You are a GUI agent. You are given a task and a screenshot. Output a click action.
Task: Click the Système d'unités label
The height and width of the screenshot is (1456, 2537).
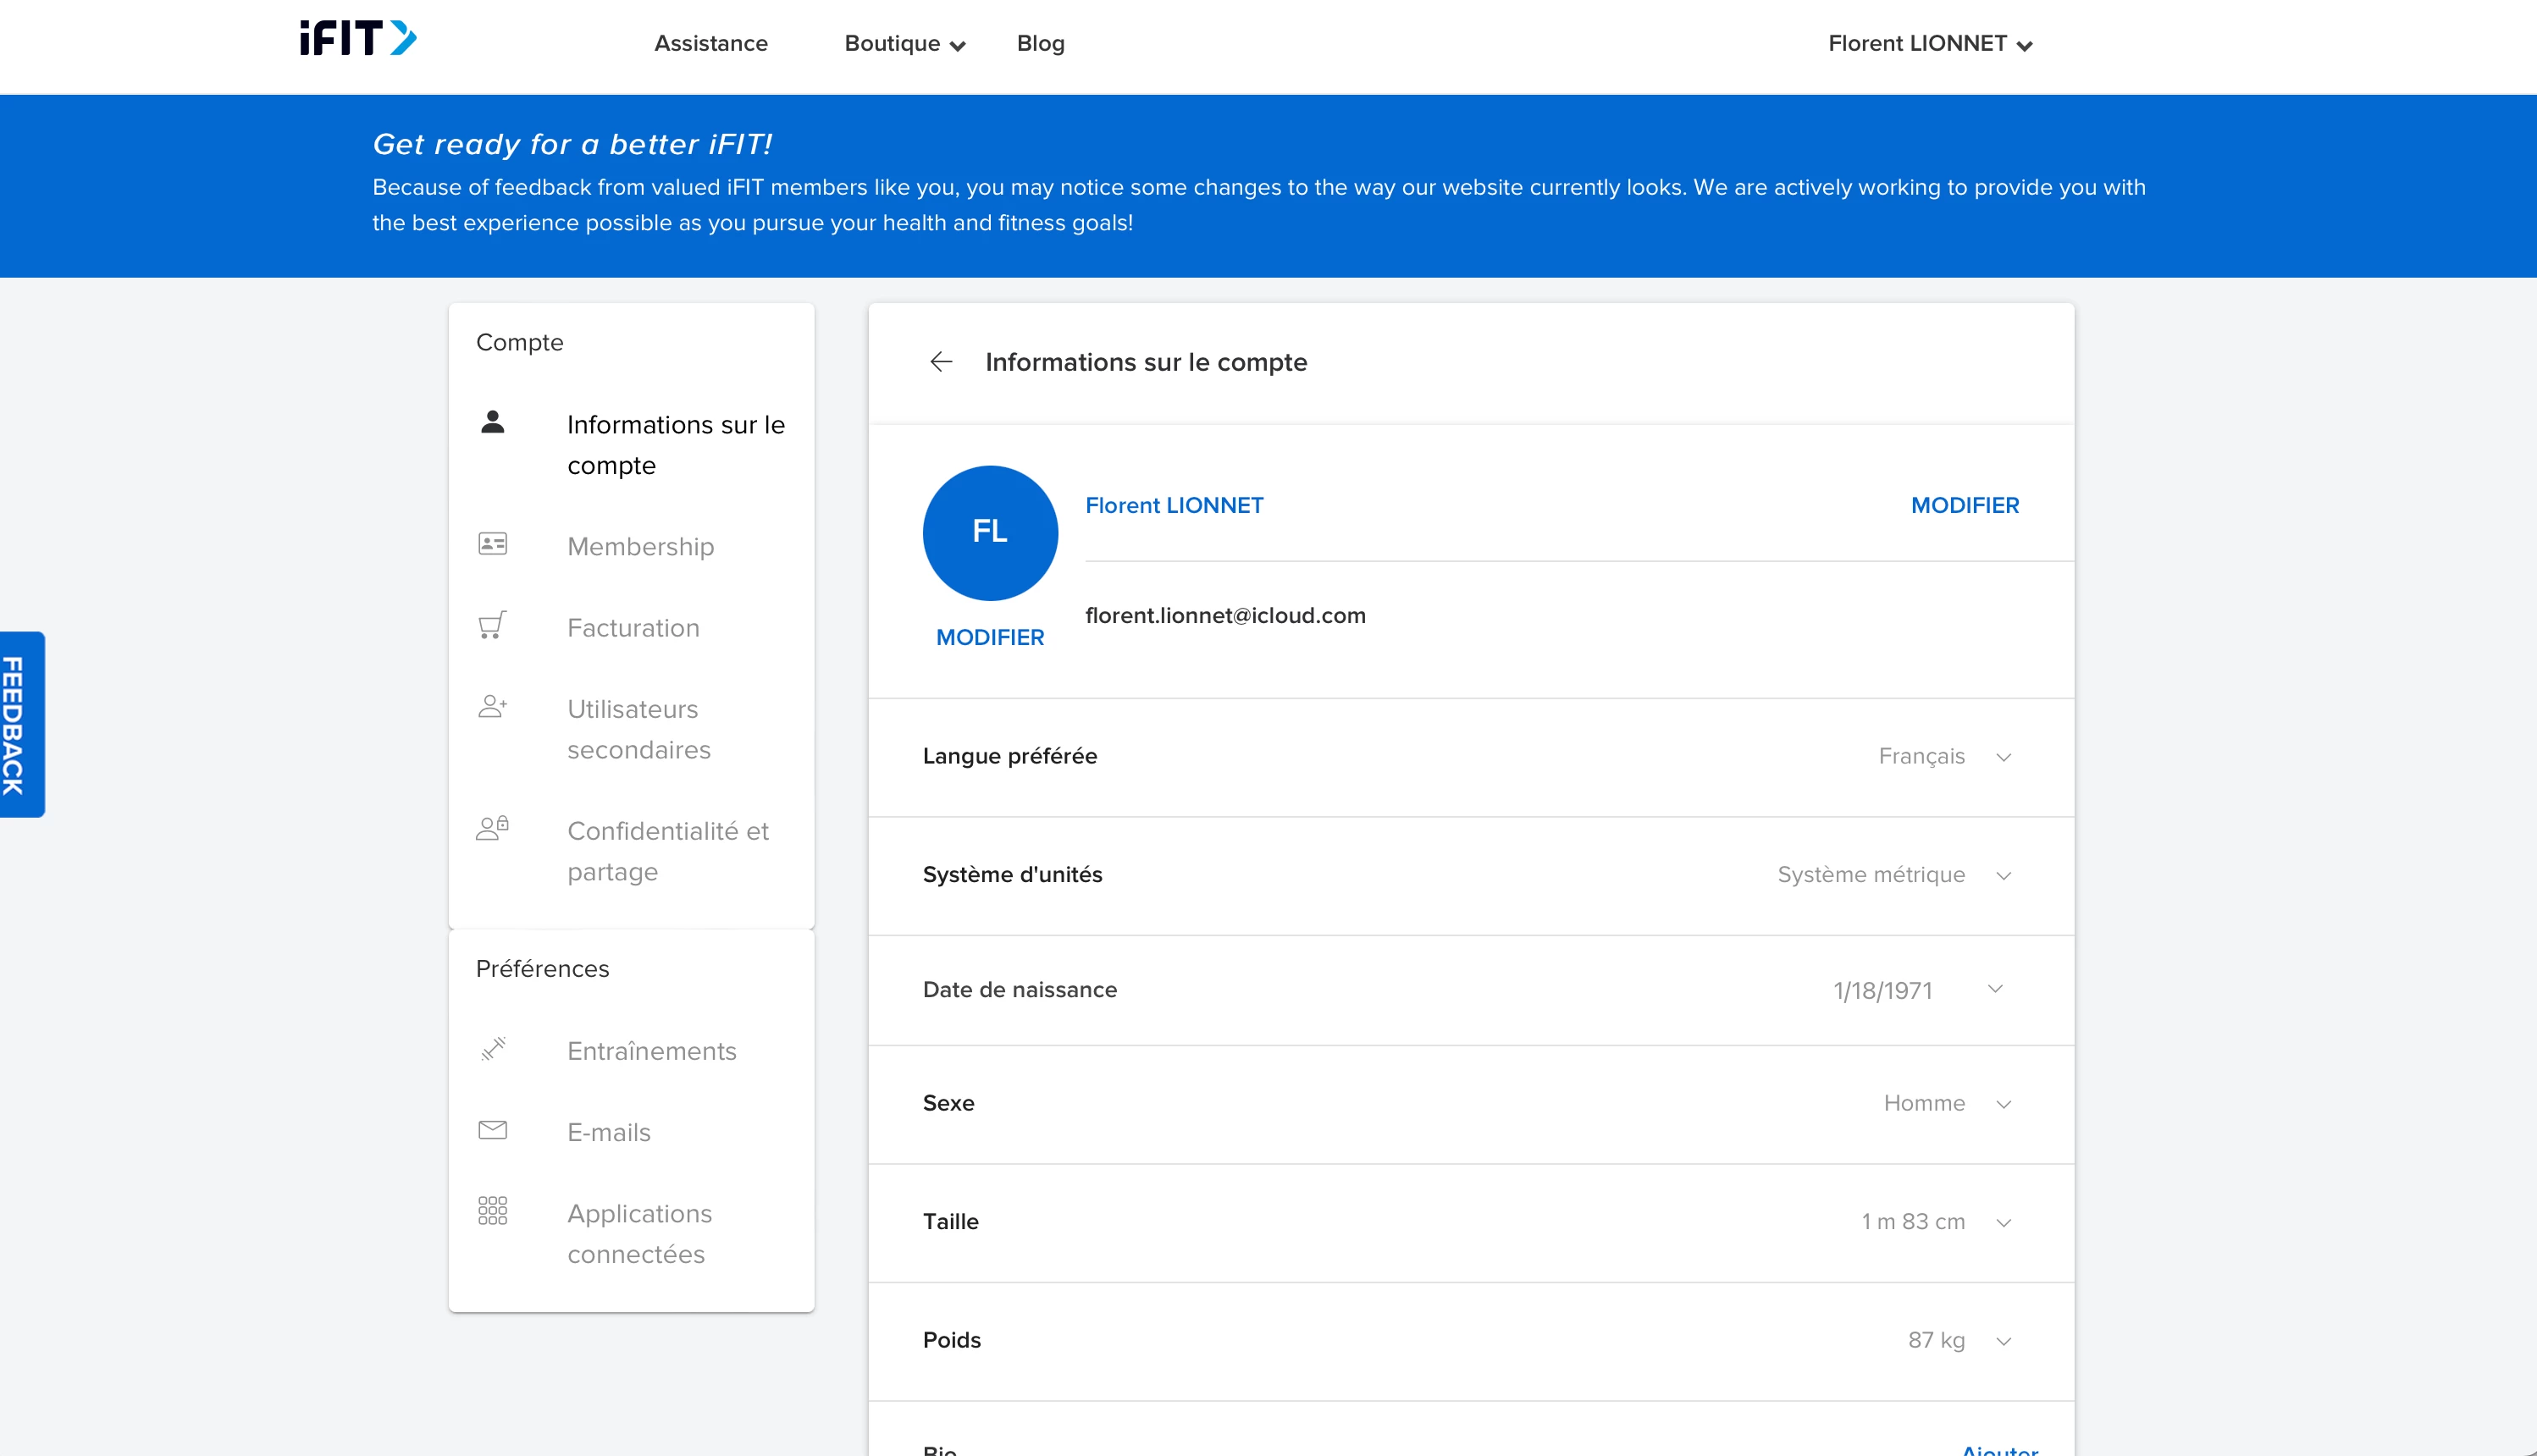coord(1012,874)
